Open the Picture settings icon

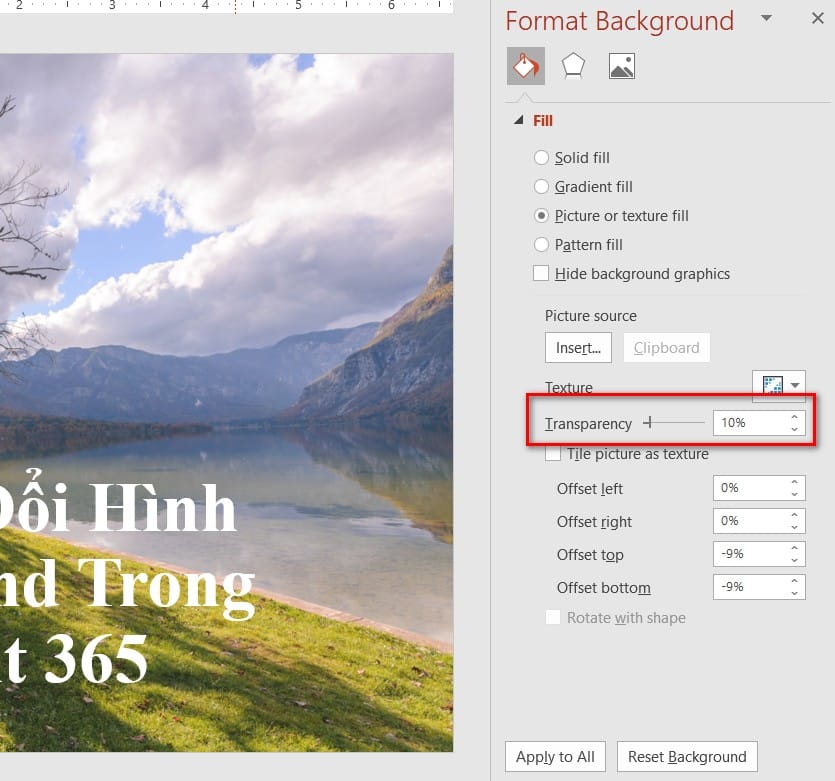click(x=620, y=64)
